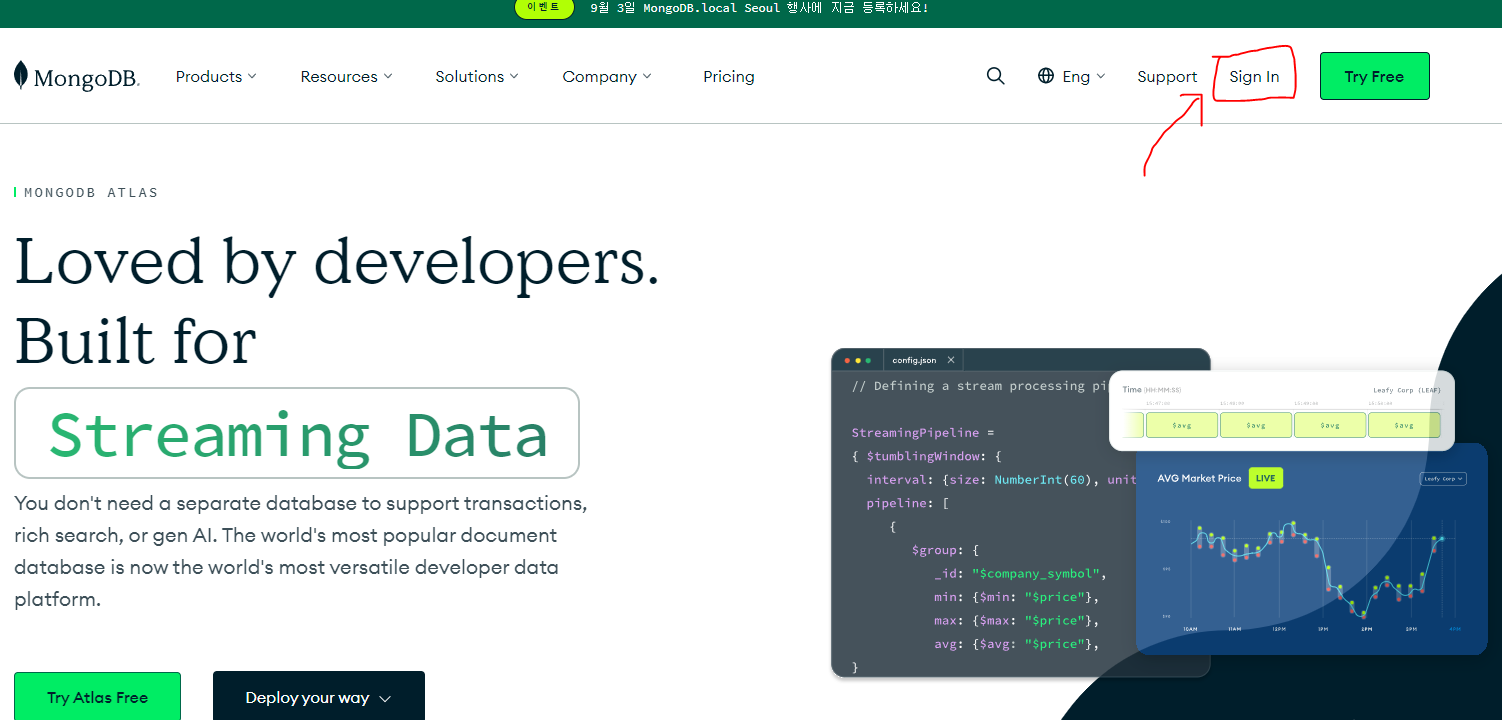This screenshot has height=720, width=1502.
Task: Click the $tumblingWindow code line
Action: coord(926,456)
